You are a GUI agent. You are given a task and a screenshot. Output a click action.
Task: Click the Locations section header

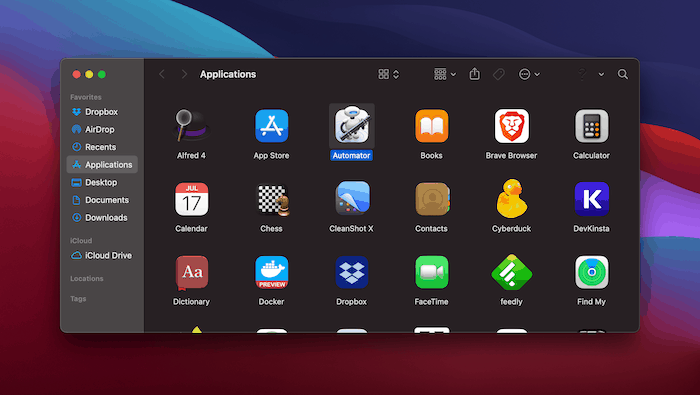tap(87, 279)
